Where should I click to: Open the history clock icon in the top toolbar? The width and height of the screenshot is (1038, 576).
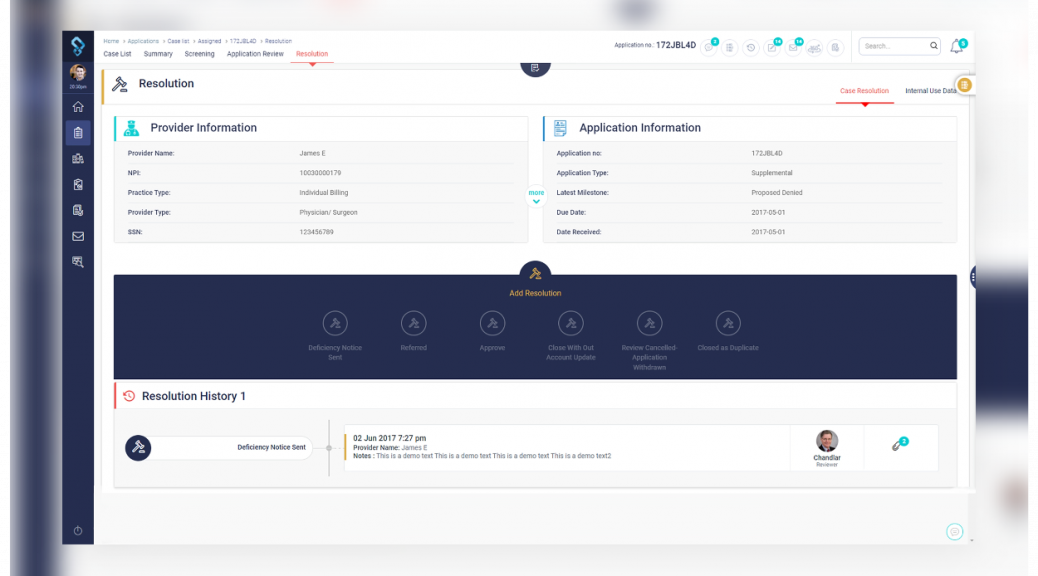[751, 48]
